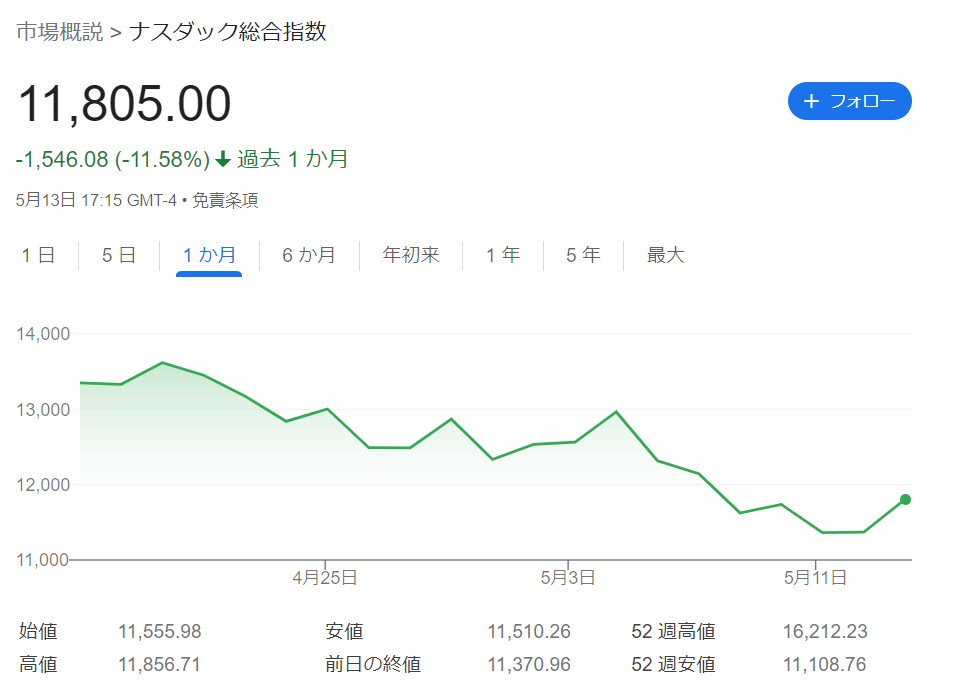Screen dimensions: 968x687
Task: Switch to the 5 日 range tab
Action: click(119, 255)
